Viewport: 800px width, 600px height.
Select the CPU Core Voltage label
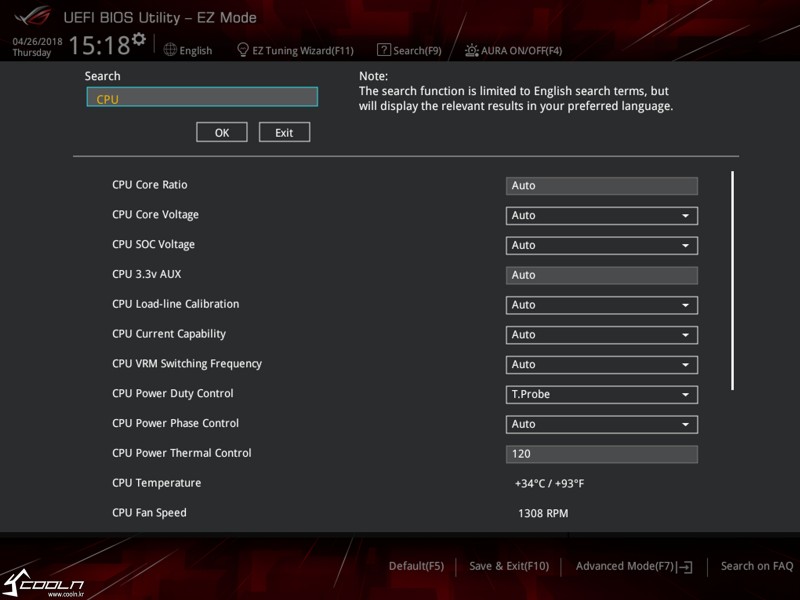point(155,215)
